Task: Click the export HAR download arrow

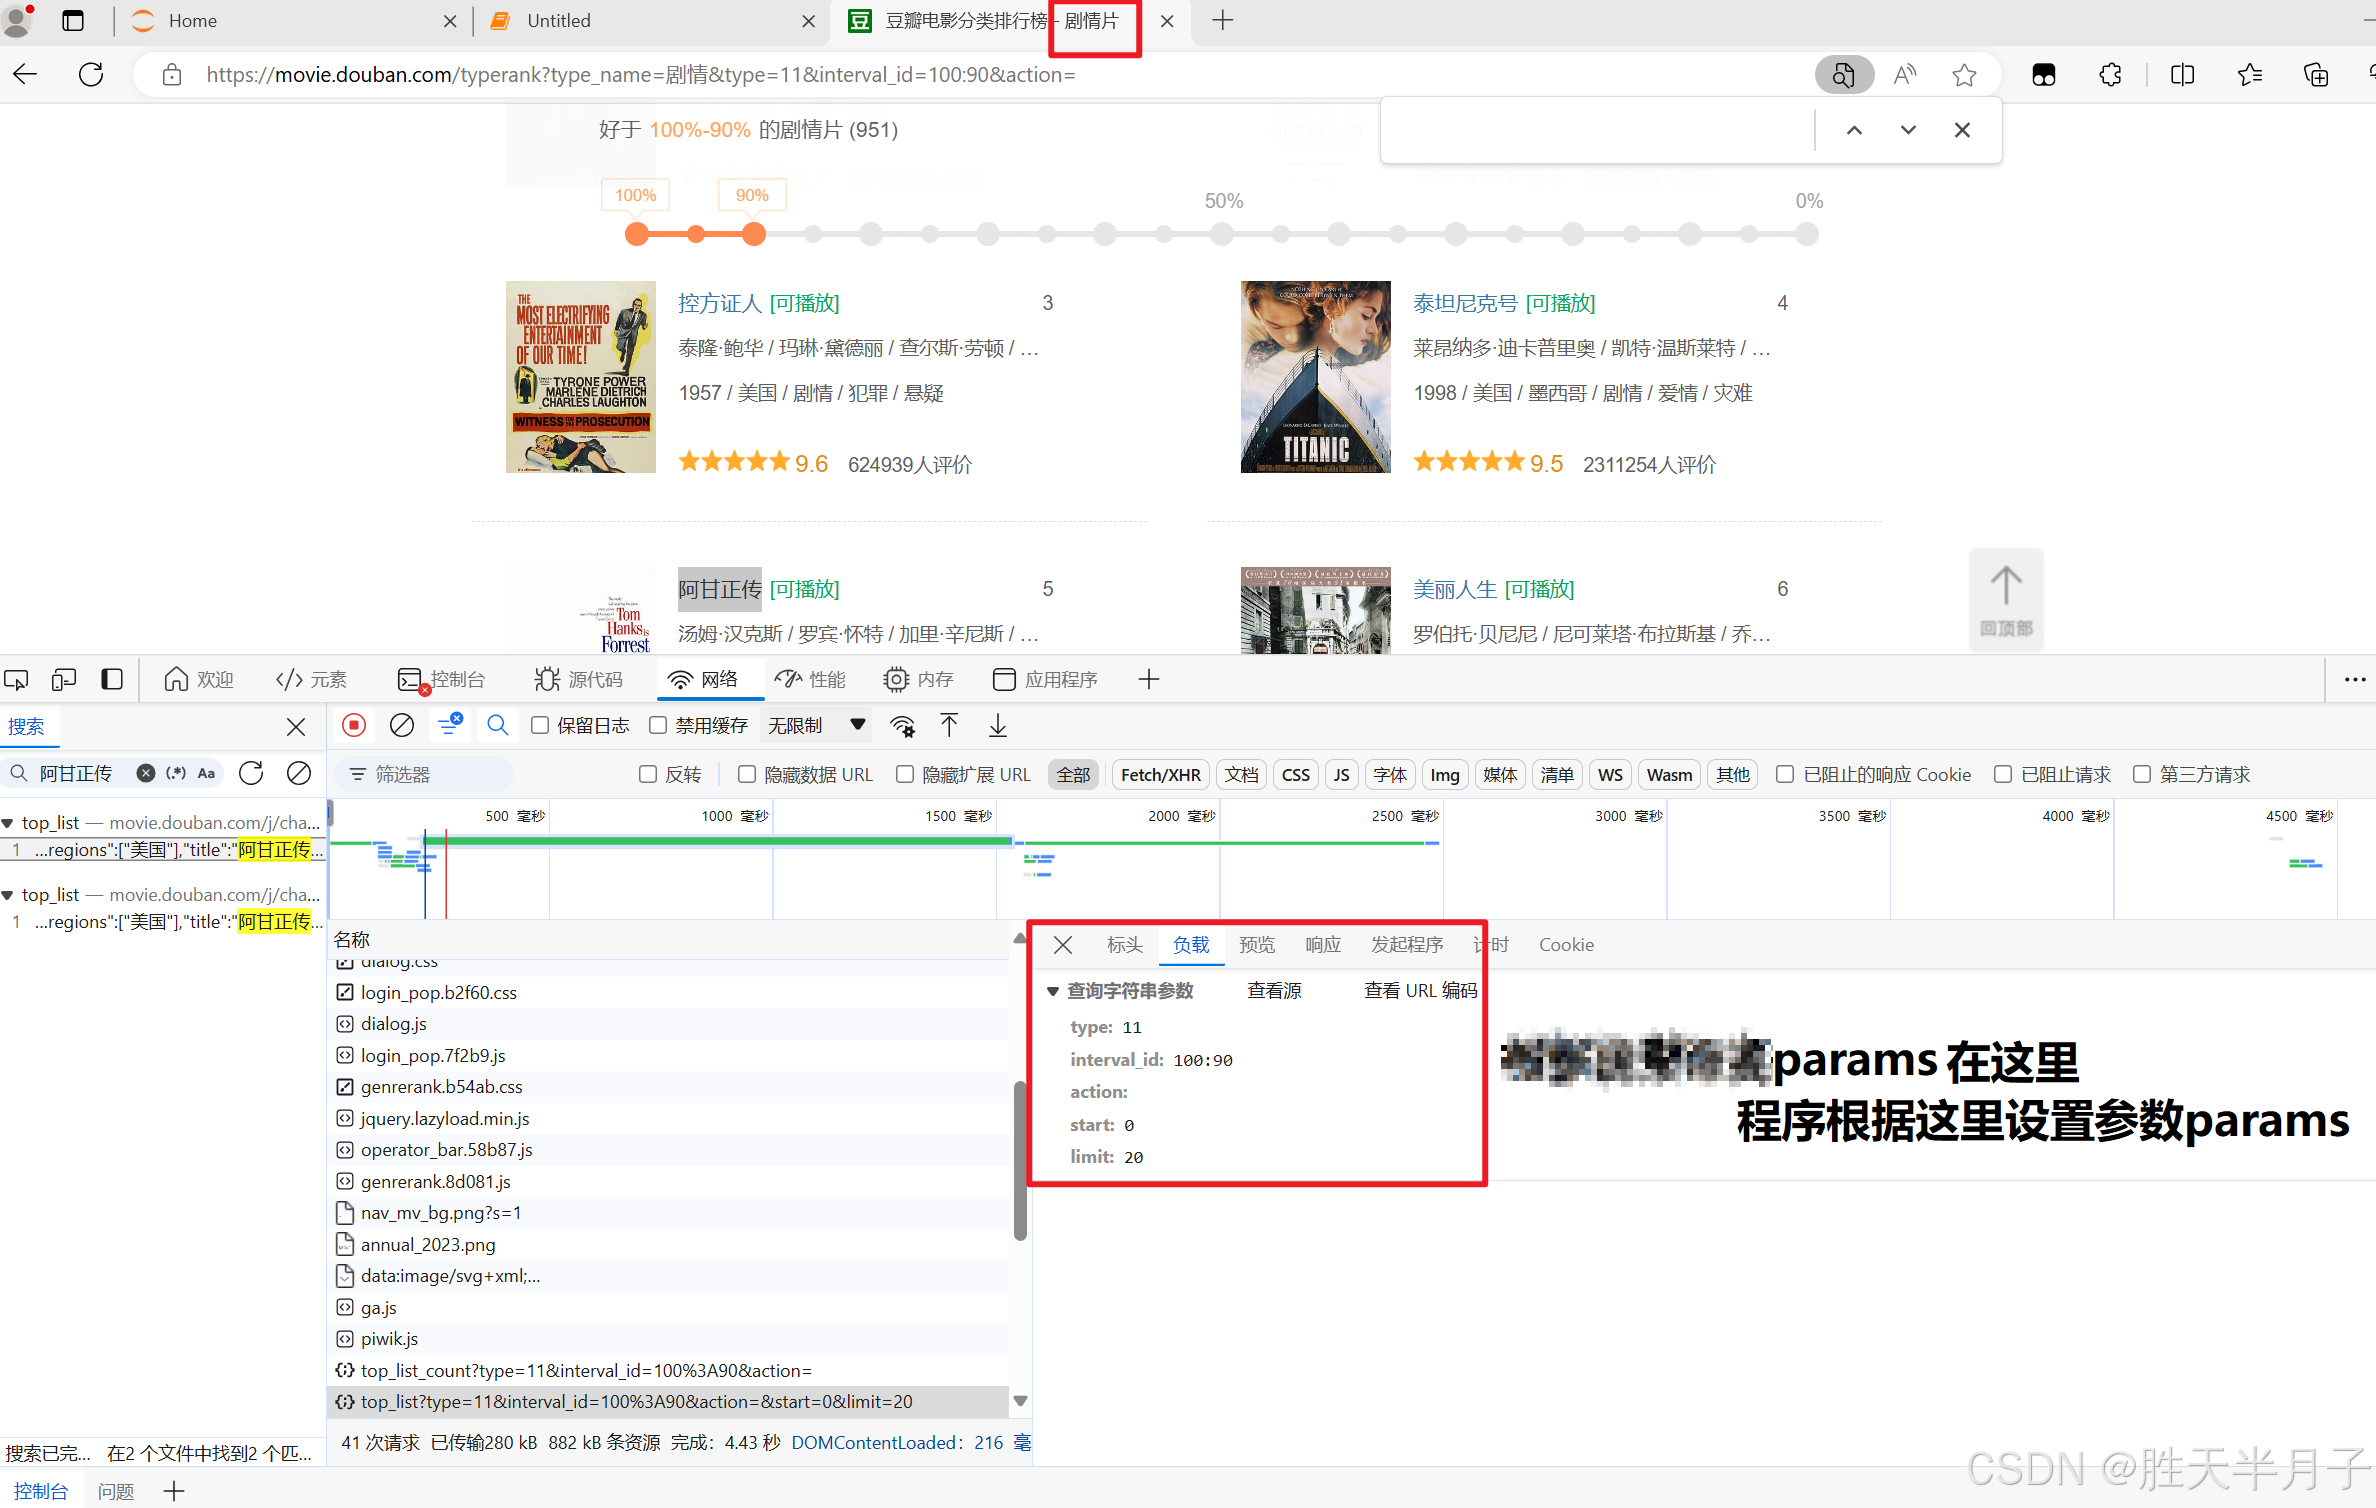Action: (998, 726)
